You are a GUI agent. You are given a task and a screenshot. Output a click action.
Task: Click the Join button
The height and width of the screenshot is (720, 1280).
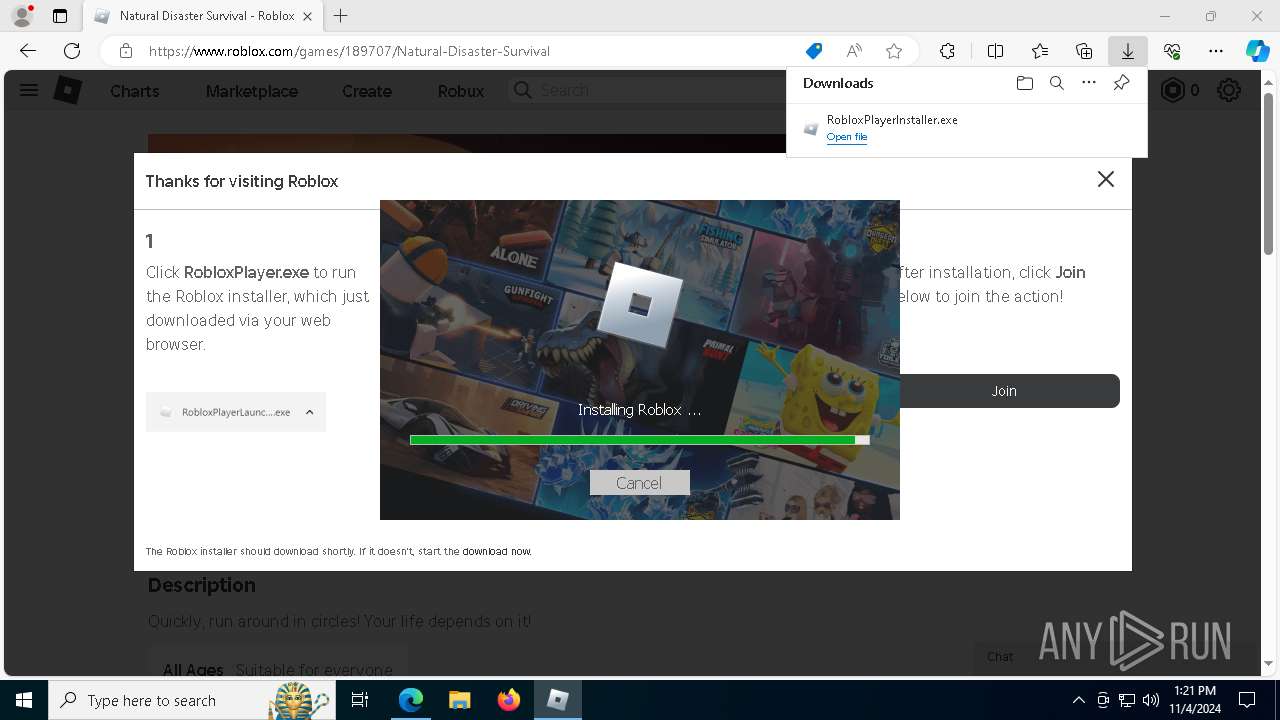(1004, 391)
